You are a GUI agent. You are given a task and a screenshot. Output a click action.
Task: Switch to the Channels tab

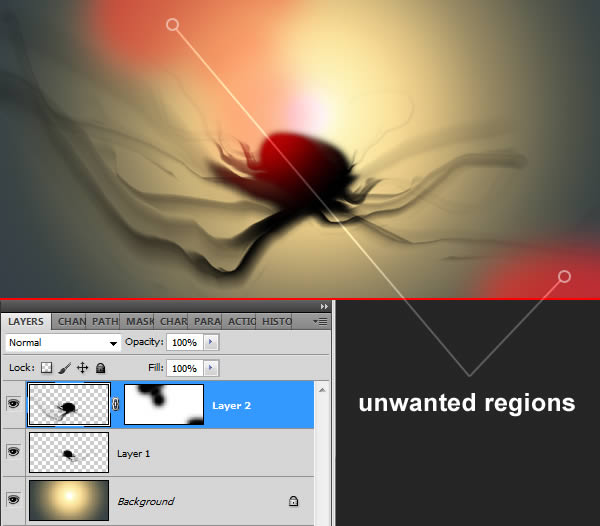pyautogui.click(x=71, y=321)
